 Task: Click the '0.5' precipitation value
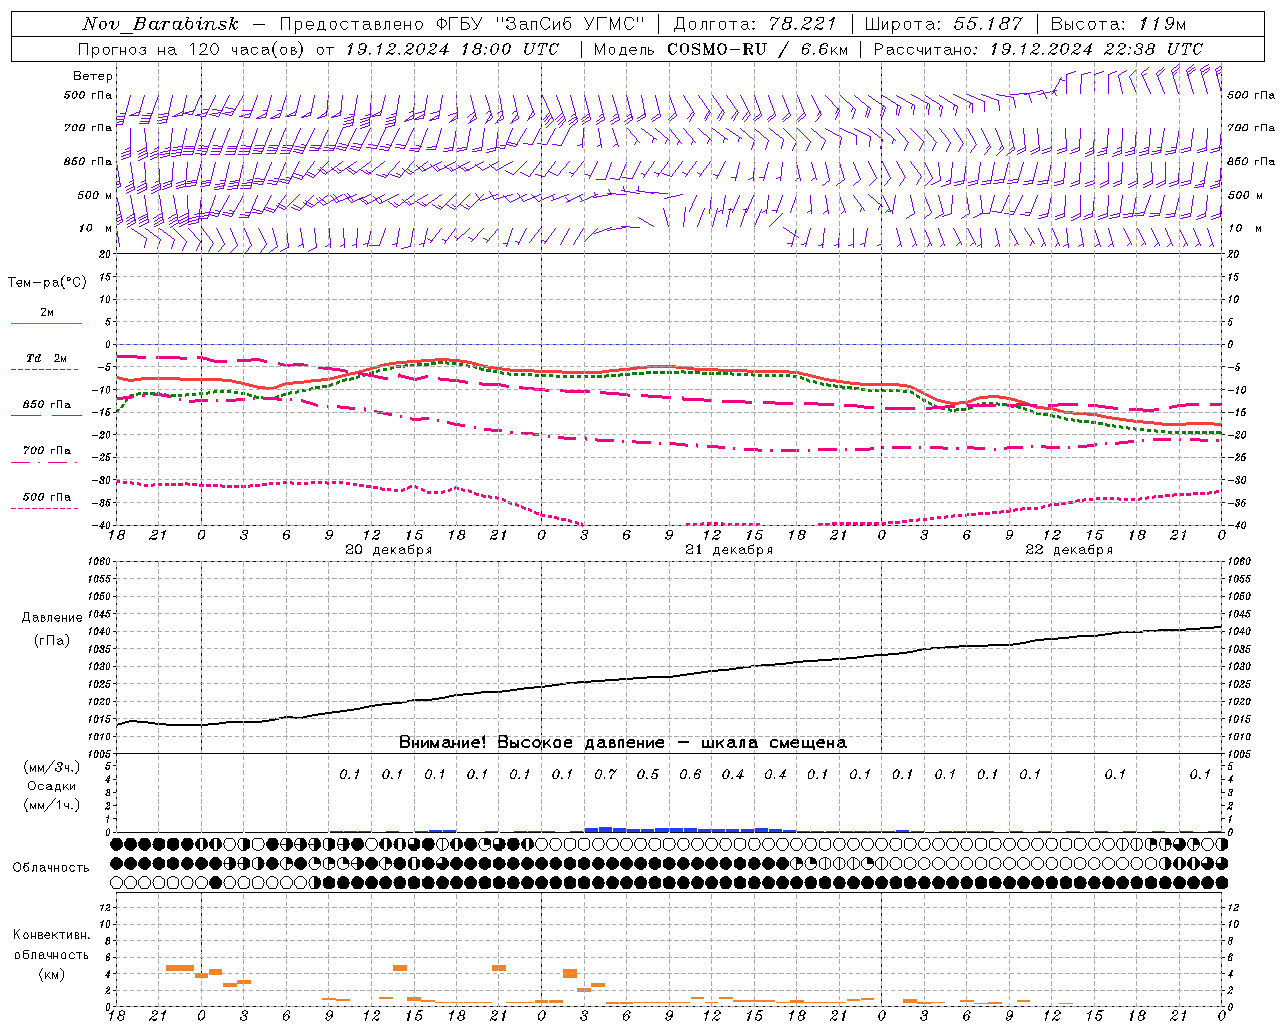[648, 775]
